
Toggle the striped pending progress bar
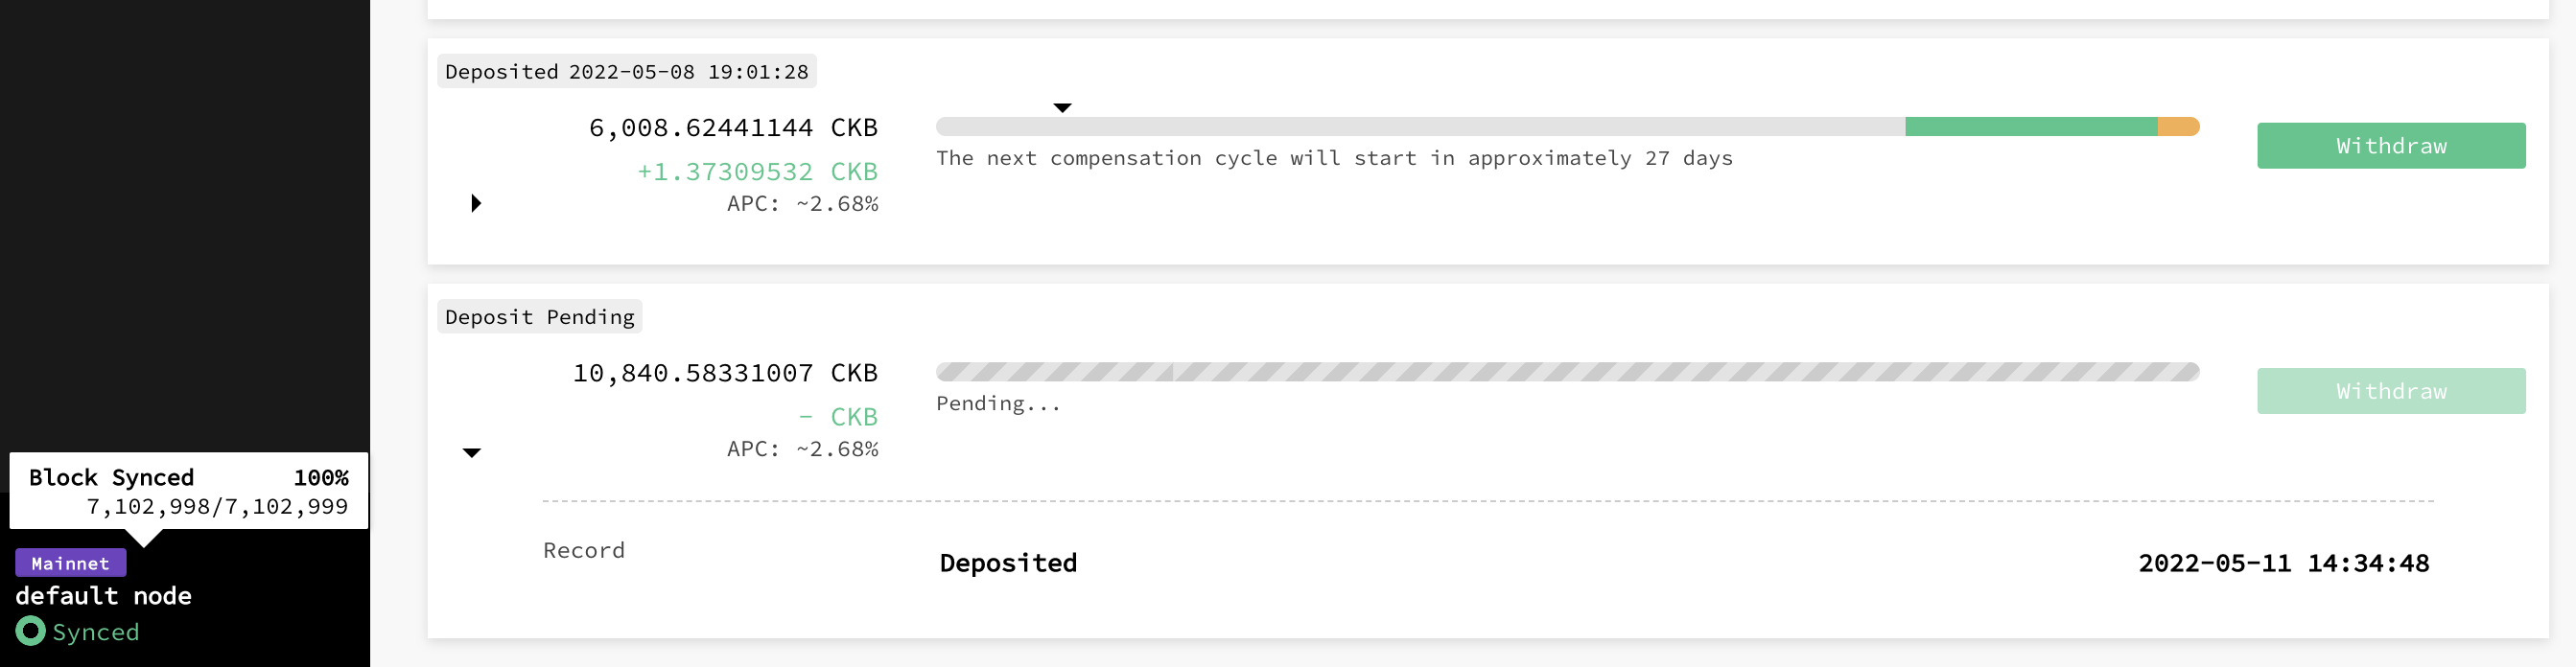[1568, 371]
